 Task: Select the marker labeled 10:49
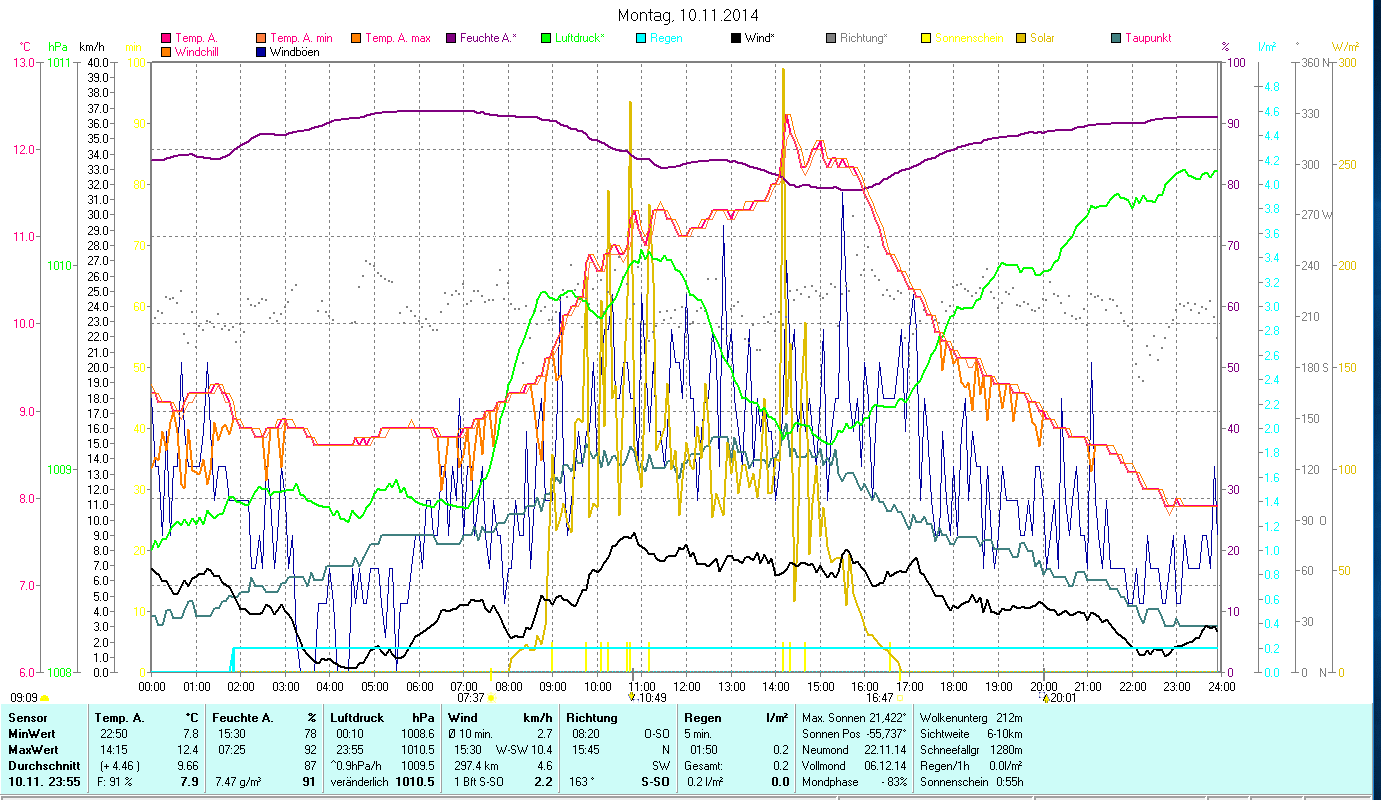tap(631, 698)
